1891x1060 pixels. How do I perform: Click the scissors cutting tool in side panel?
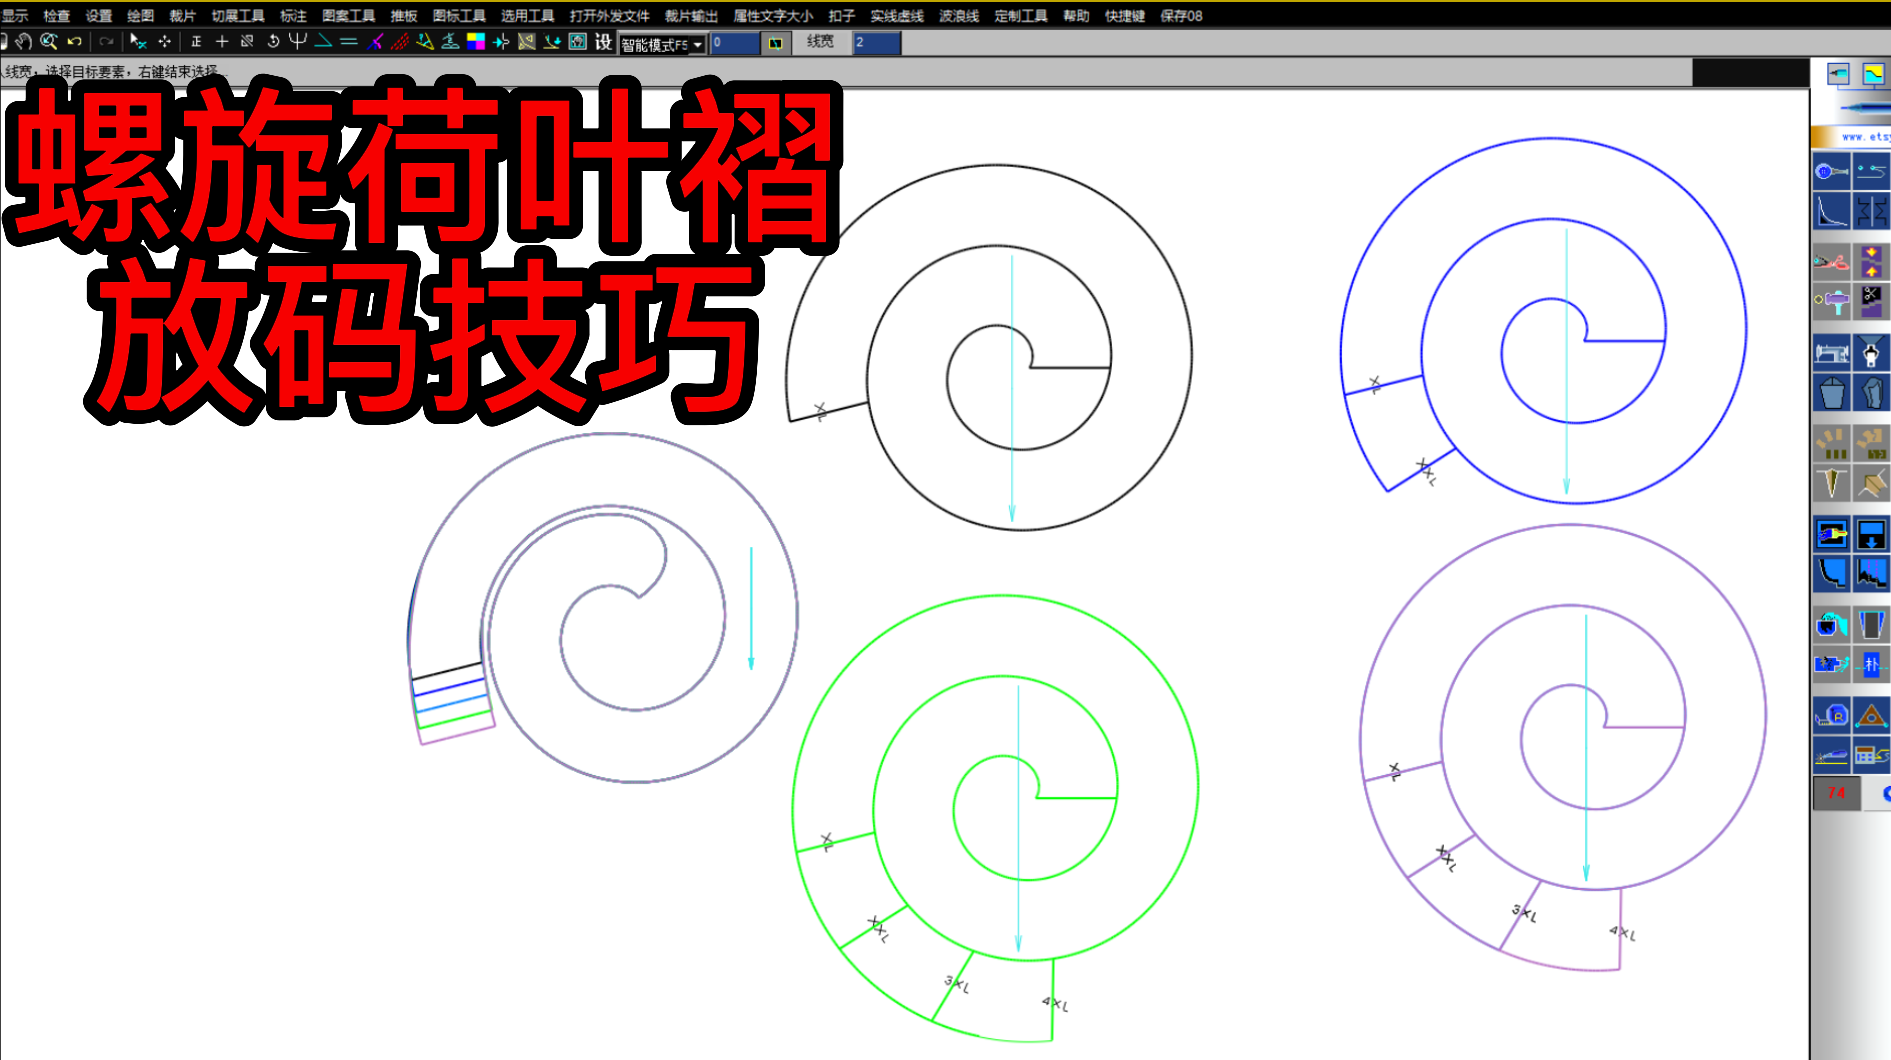click(x=1832, y=263)
